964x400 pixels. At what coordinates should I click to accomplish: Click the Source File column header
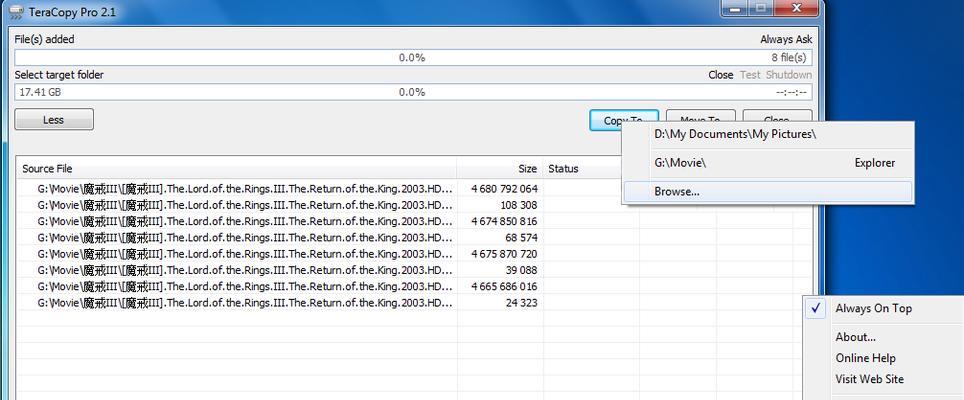tap(237, 168)
